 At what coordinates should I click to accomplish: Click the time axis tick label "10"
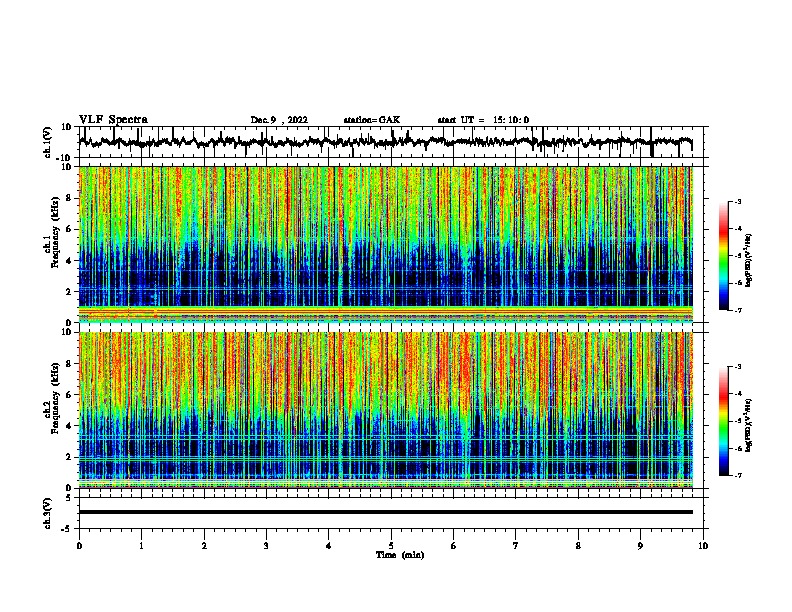703,546
